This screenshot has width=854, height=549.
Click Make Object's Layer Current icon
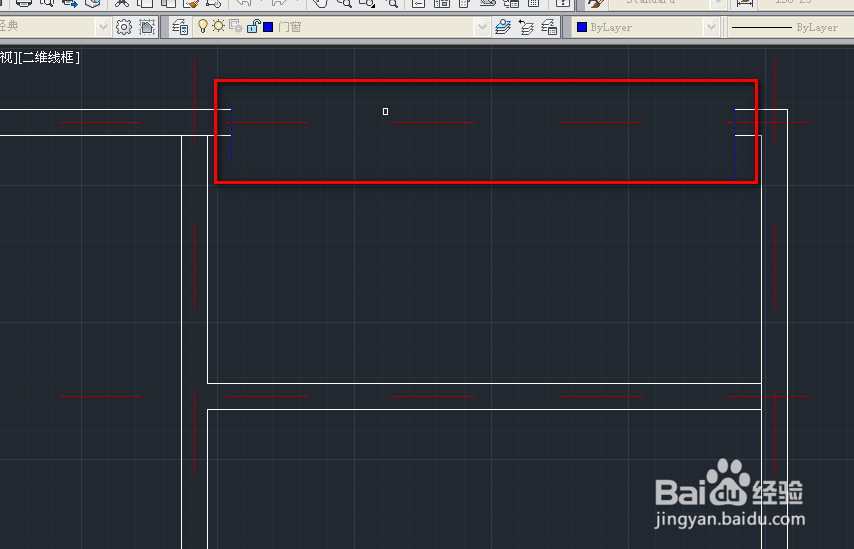click(x=503, y=27)
